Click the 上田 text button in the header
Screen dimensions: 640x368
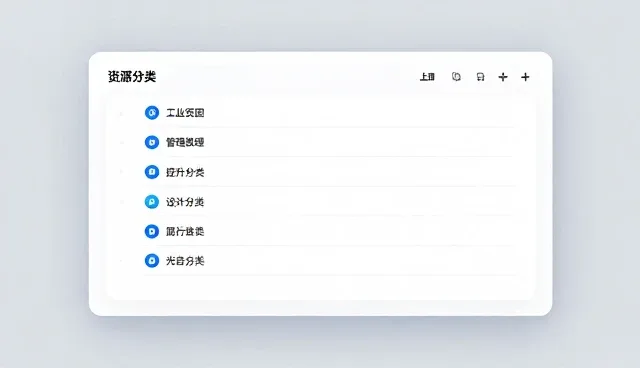[x=427, y=77]
